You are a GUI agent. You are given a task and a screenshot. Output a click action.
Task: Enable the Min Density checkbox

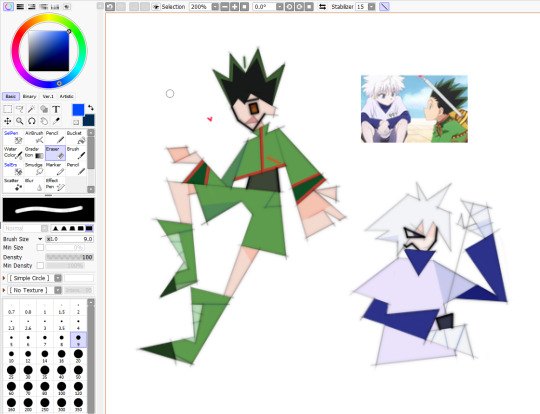tap(40, 266)
